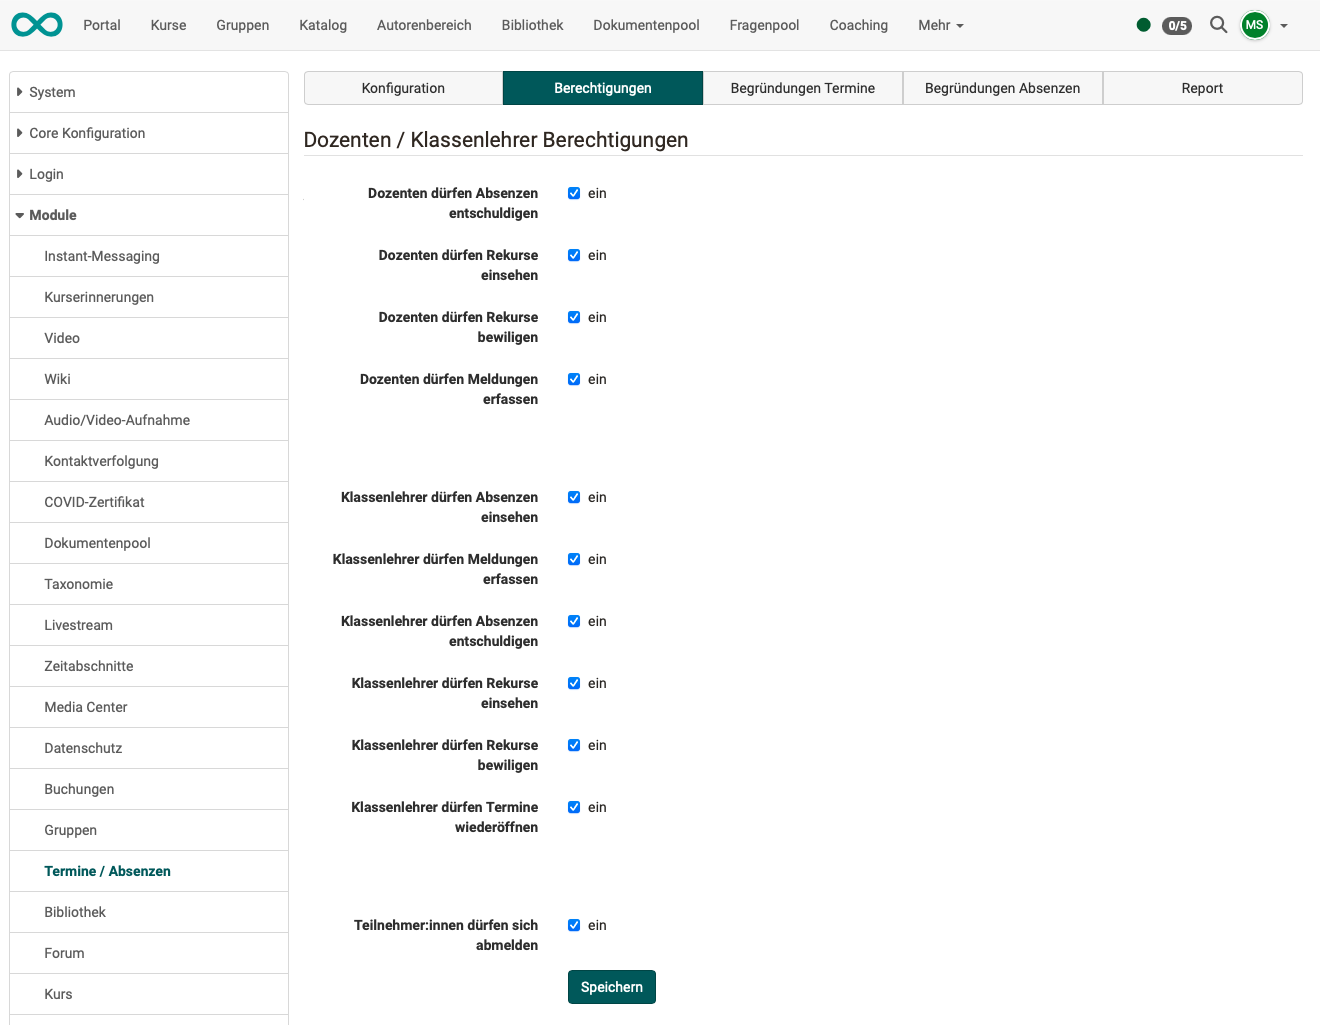The image size is (1320, 1025).
Task: Select the Fragenpool menu item
Action: pos(764,25)
